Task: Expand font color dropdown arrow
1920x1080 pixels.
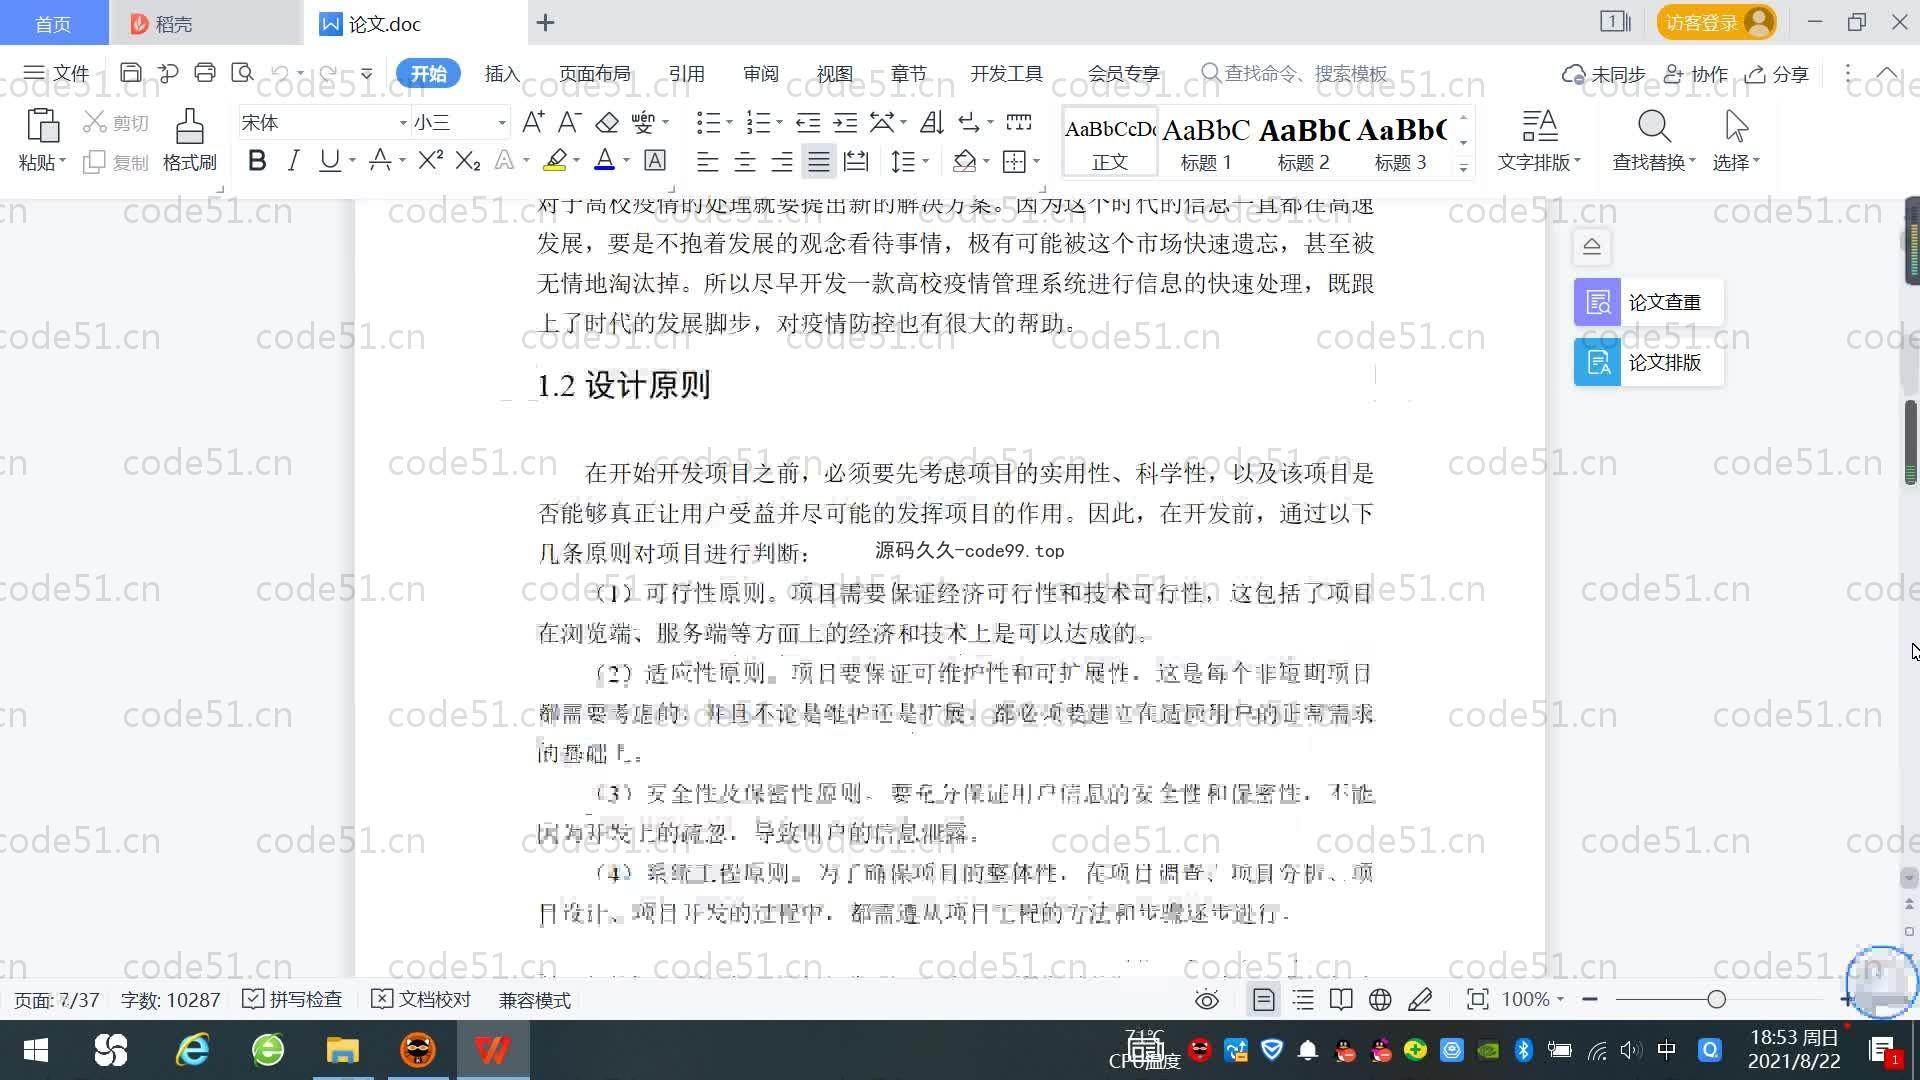Action: (627, 161)
